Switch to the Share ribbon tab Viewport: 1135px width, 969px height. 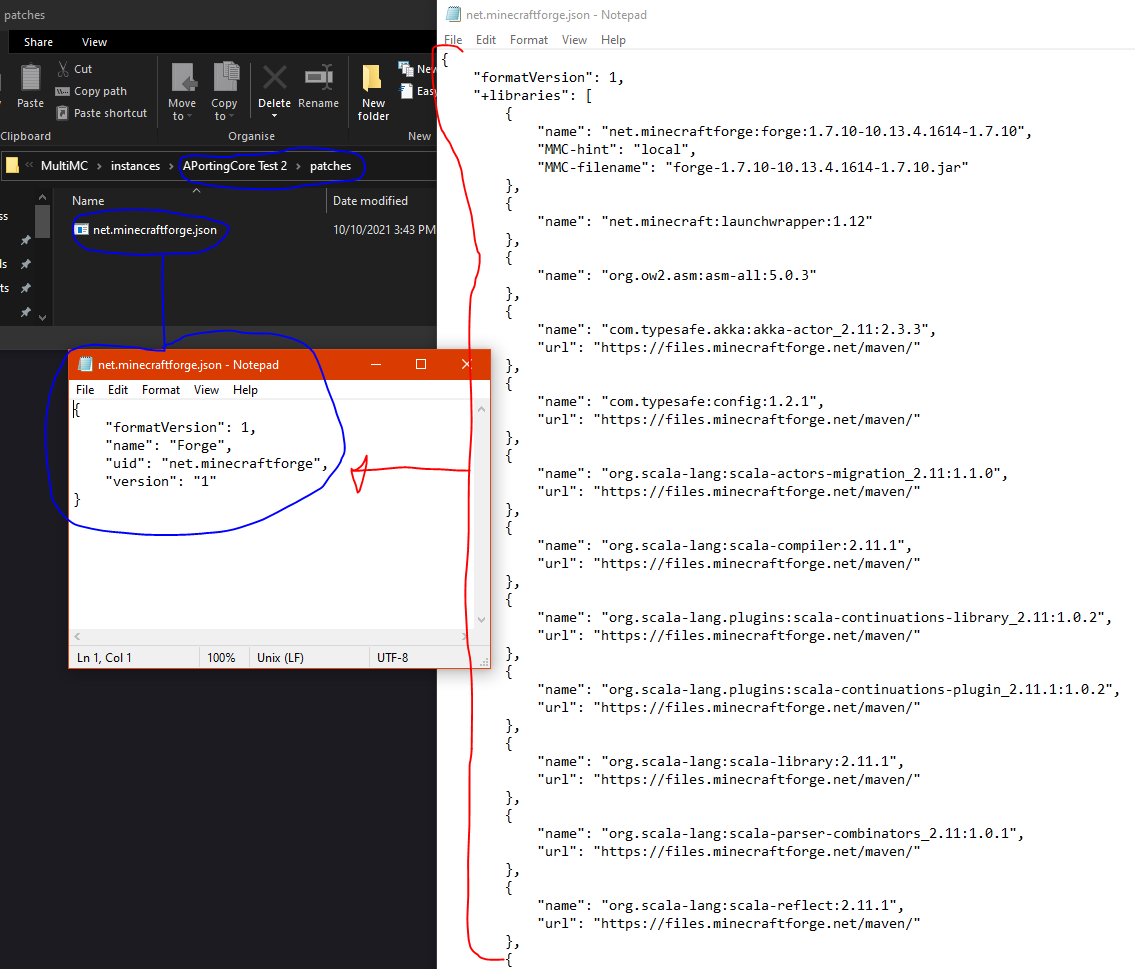click(38, 42)
